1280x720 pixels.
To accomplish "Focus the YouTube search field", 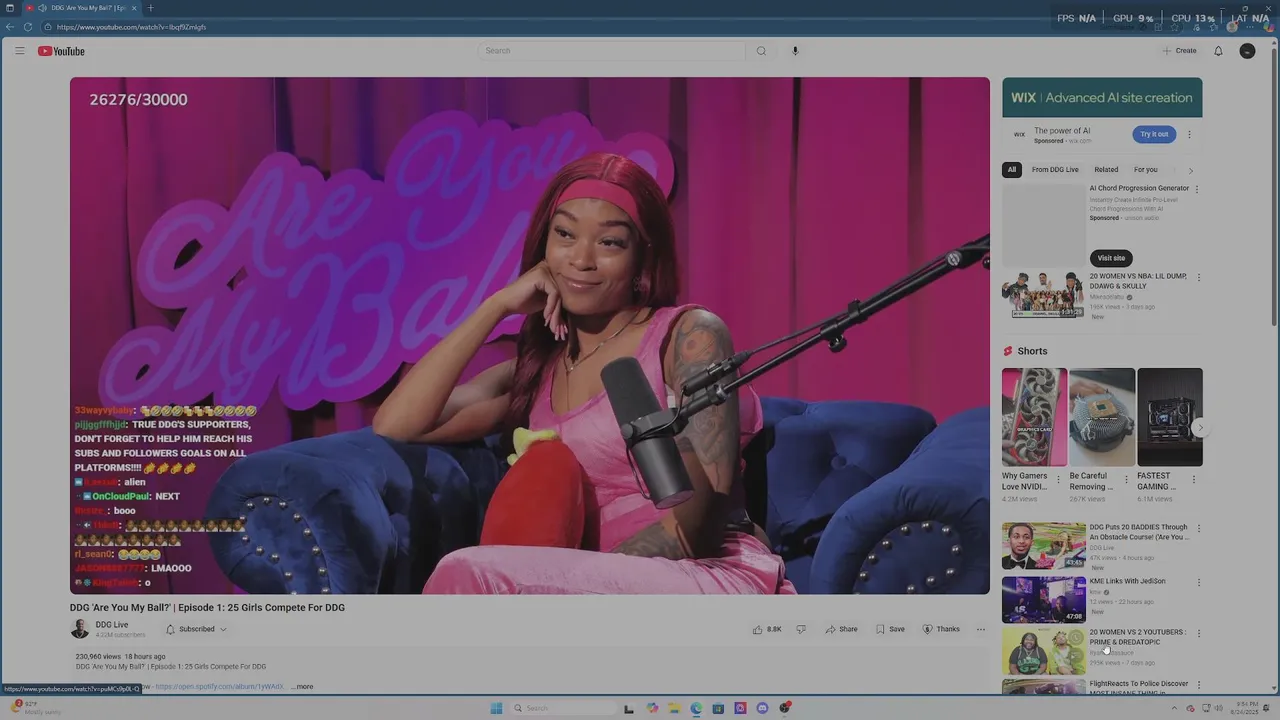I will click(612, 51).
